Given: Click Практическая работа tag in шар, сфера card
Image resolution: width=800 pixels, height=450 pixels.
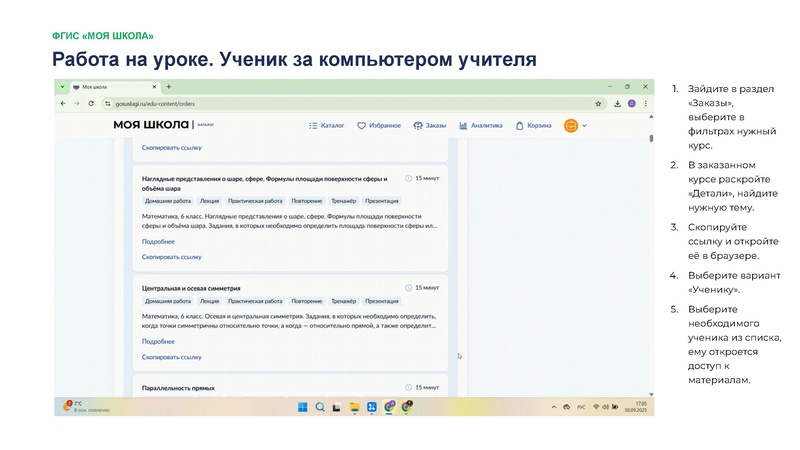Looking at the screenshot, I should (255, 201).
